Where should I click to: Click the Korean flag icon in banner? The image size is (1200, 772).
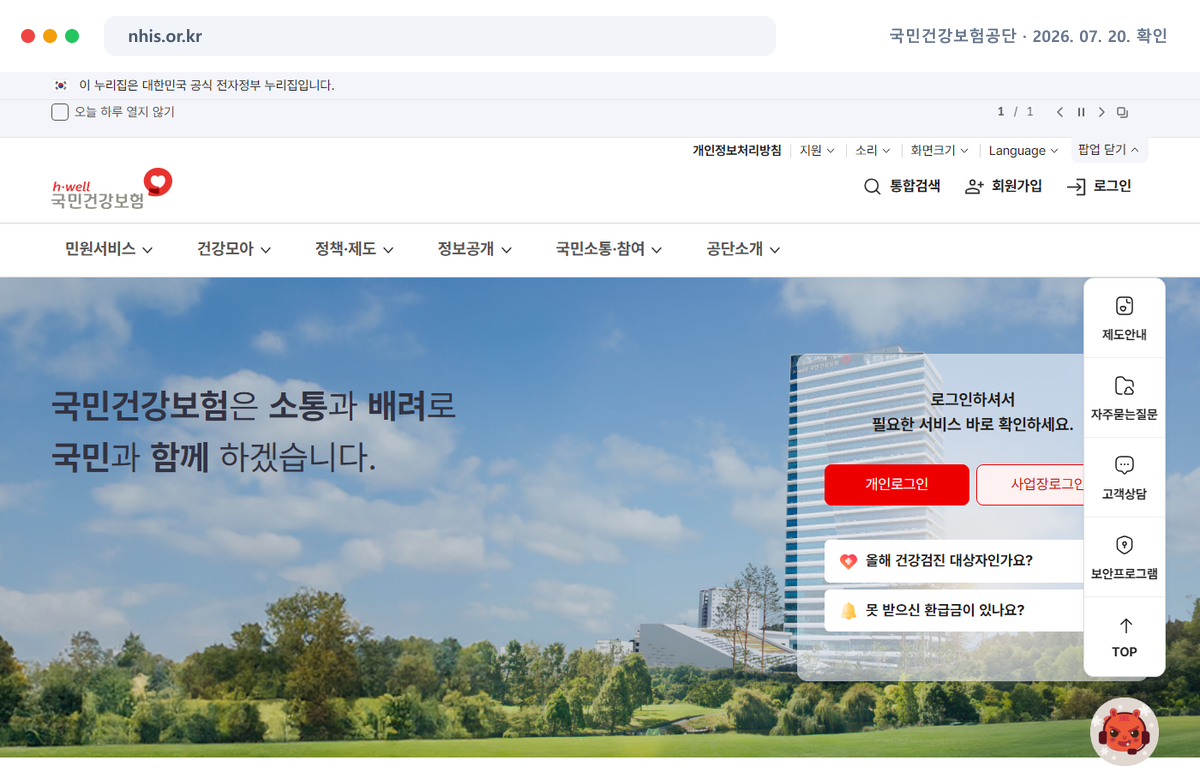[x=60, y=85]
